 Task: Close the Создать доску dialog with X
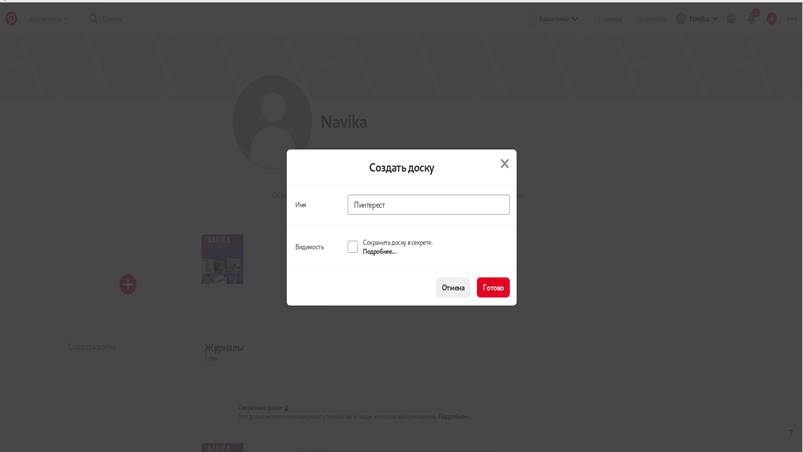[x=504, y=163]
